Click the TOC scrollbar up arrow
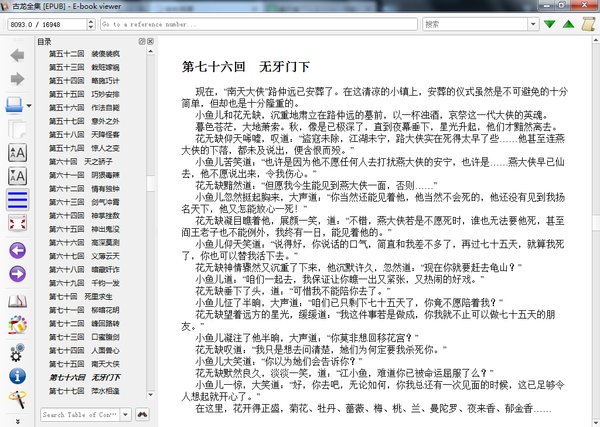The width and height of the screenshot is (600, 427). tap(150, 51)
